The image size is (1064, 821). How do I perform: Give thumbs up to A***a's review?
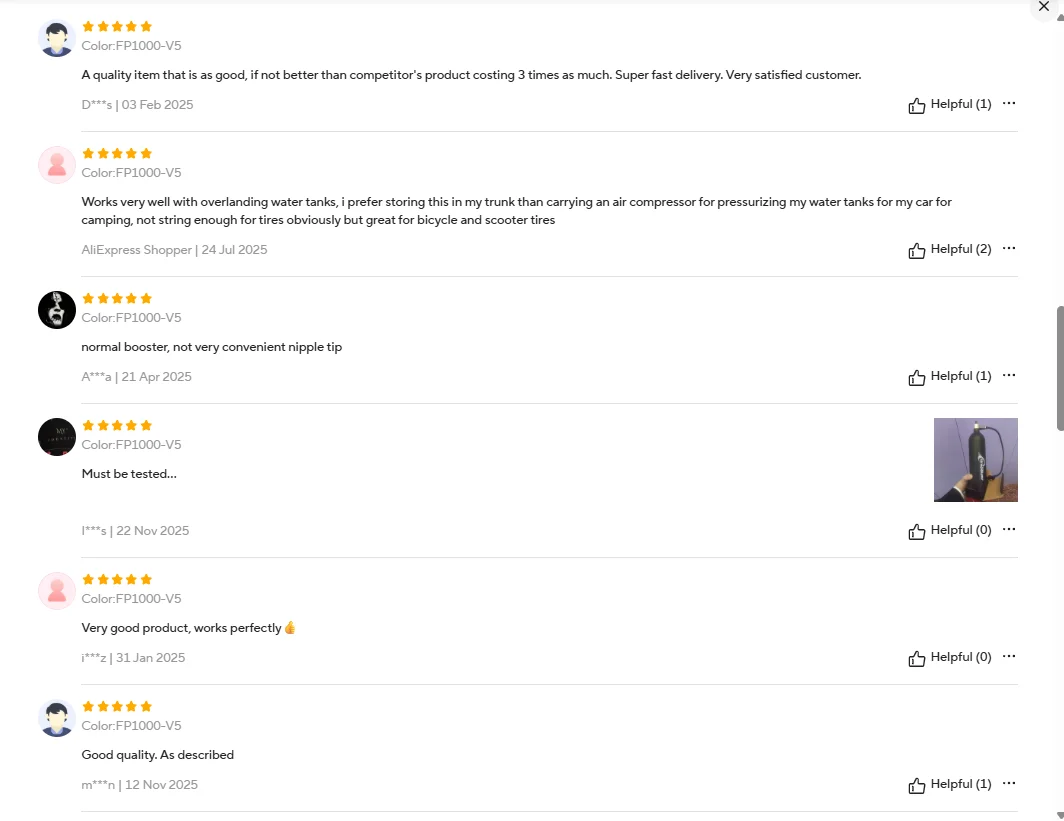click(949, 377)
